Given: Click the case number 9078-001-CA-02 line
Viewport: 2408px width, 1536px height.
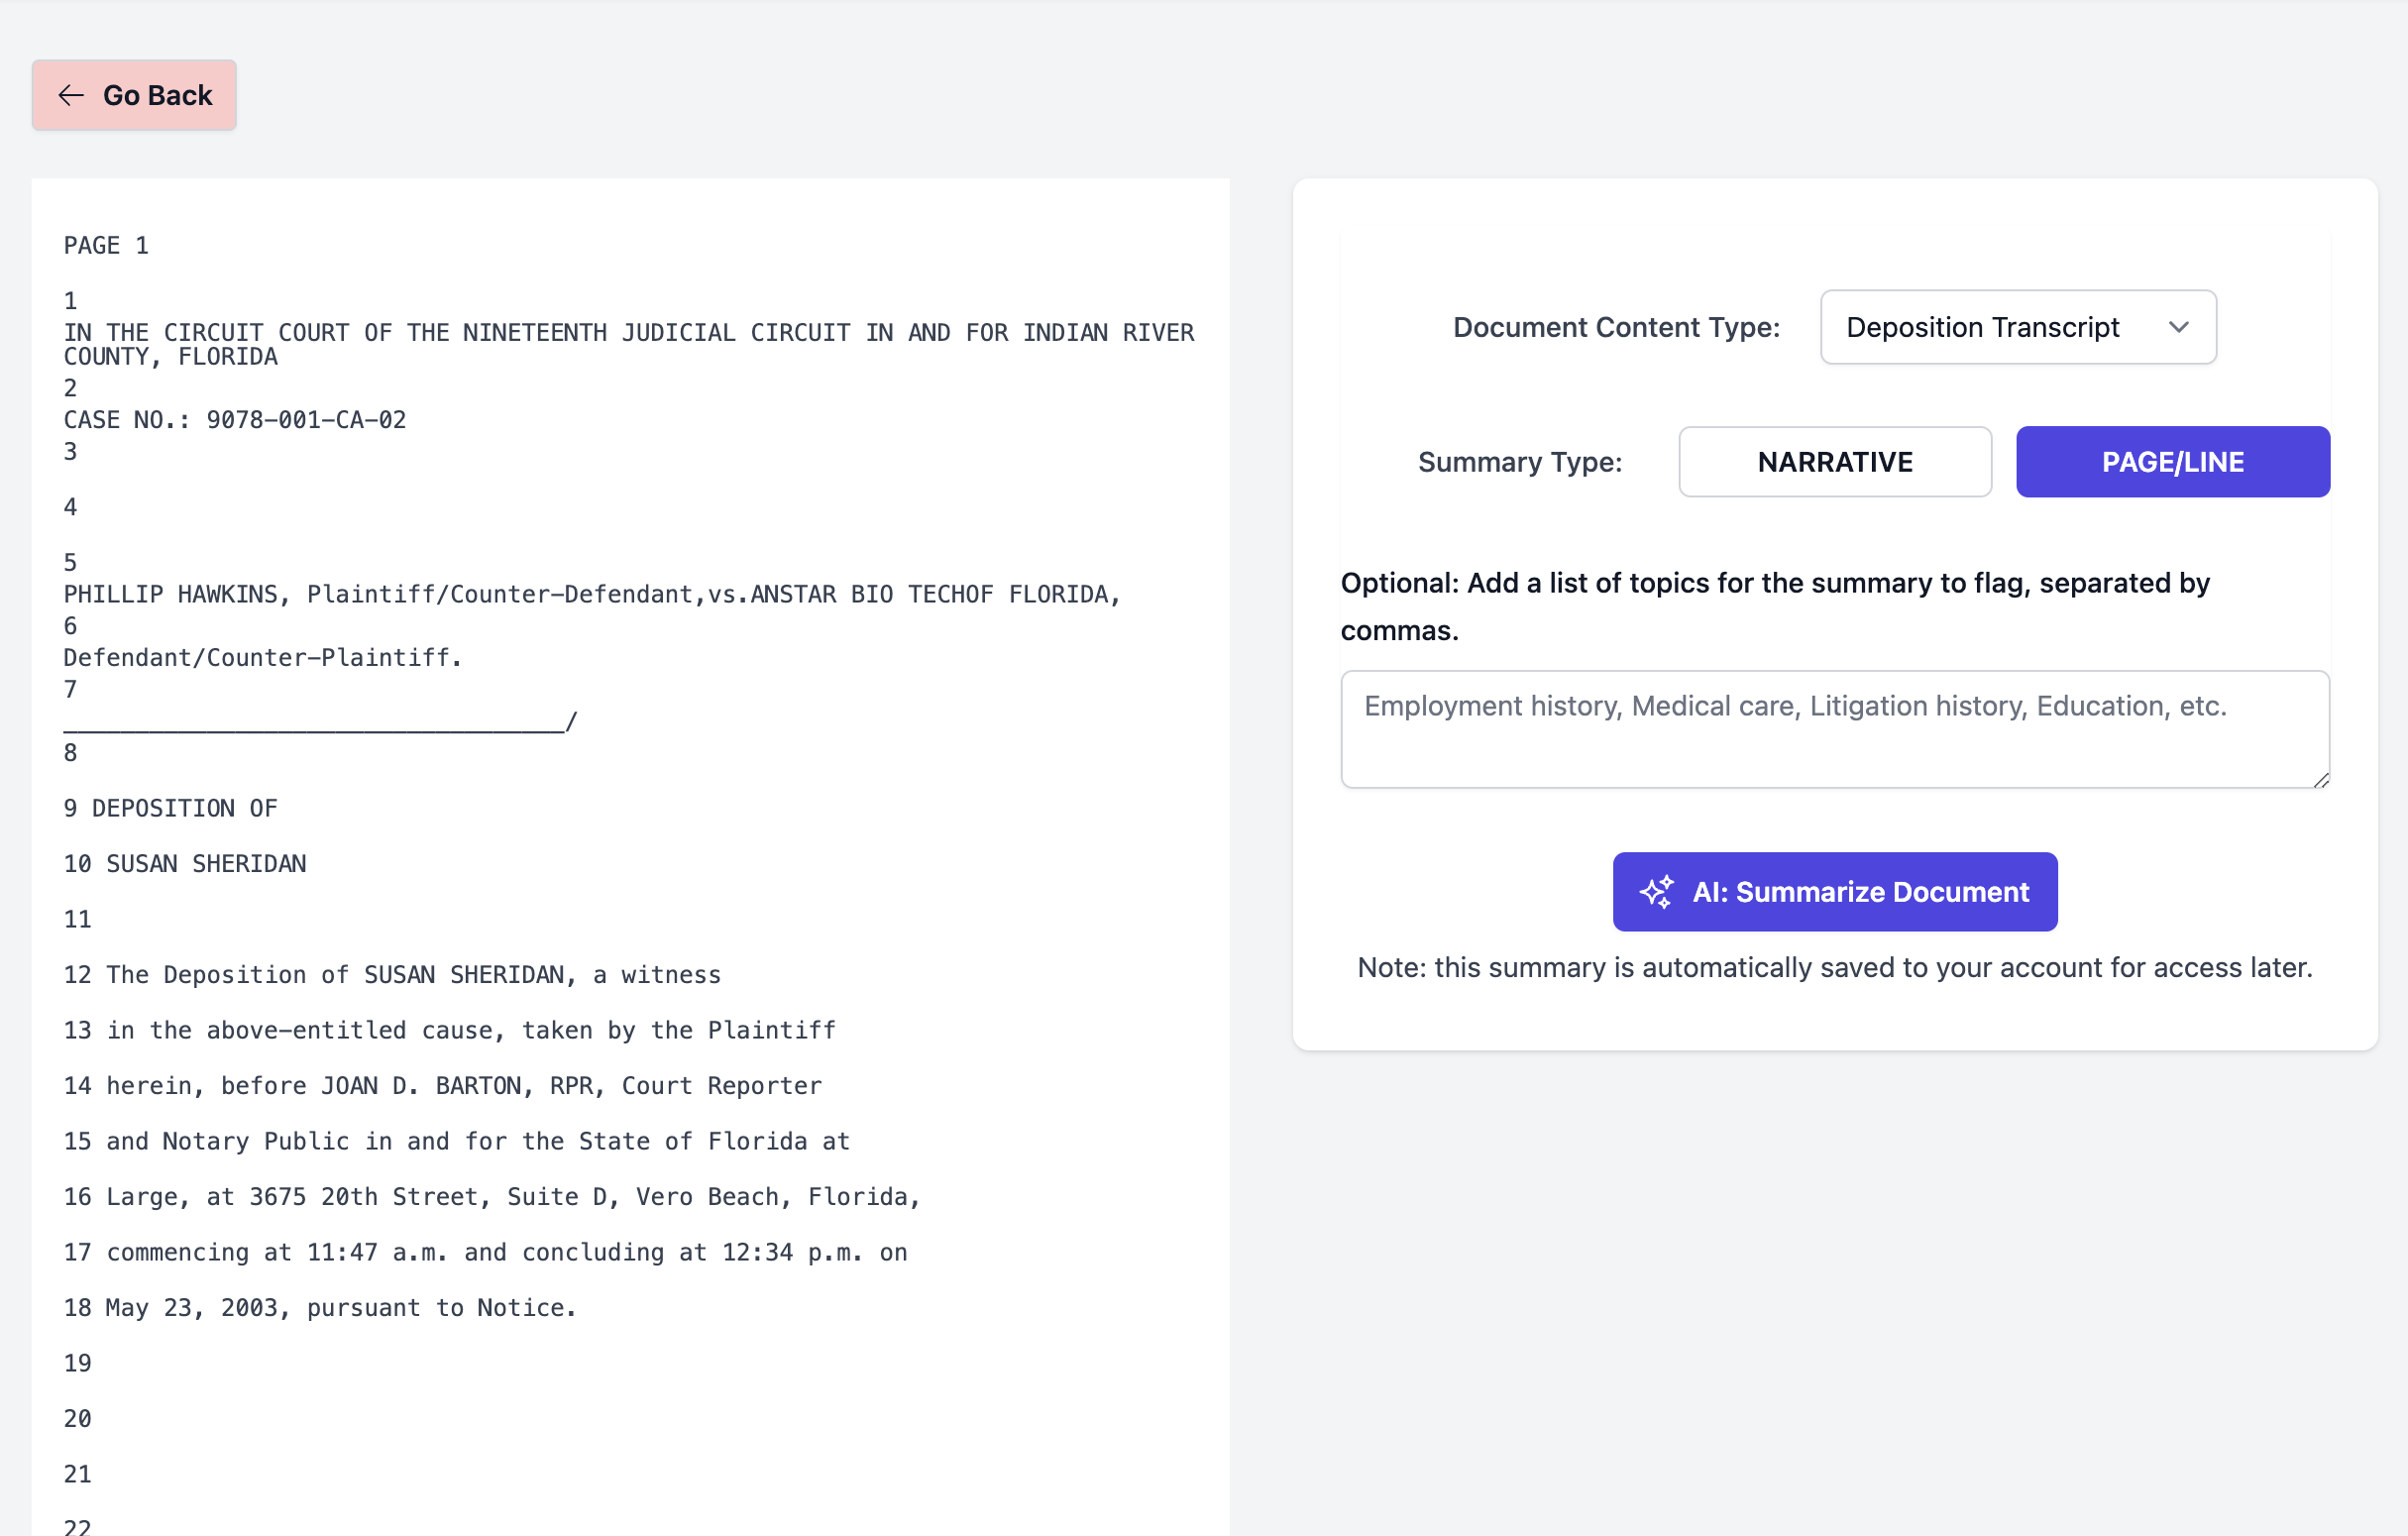Looking at the screenshot, I should point(235,419).
